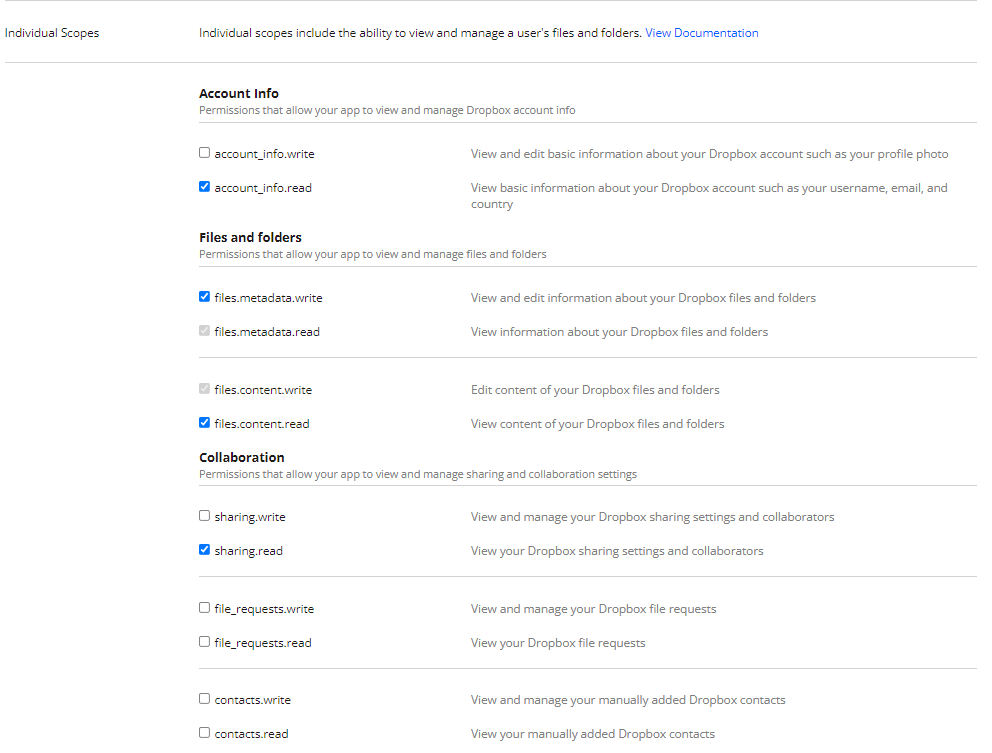
Task: Open the View Documentation link
Action: point(701,33)
